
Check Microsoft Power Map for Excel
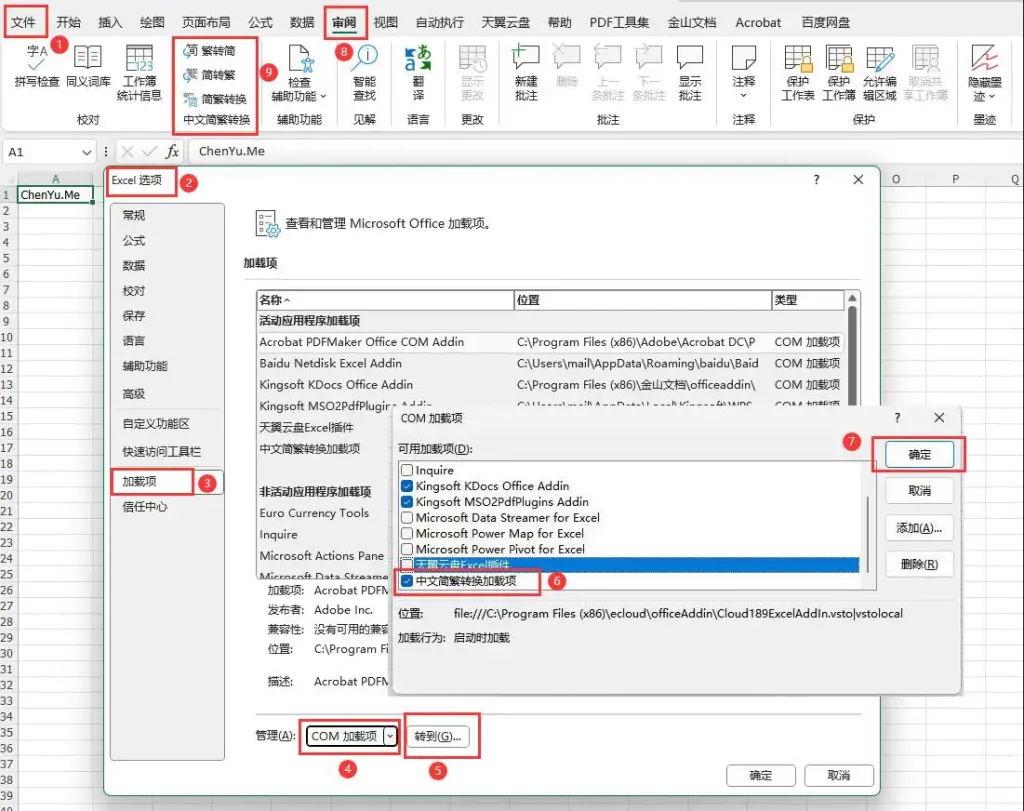407,534
